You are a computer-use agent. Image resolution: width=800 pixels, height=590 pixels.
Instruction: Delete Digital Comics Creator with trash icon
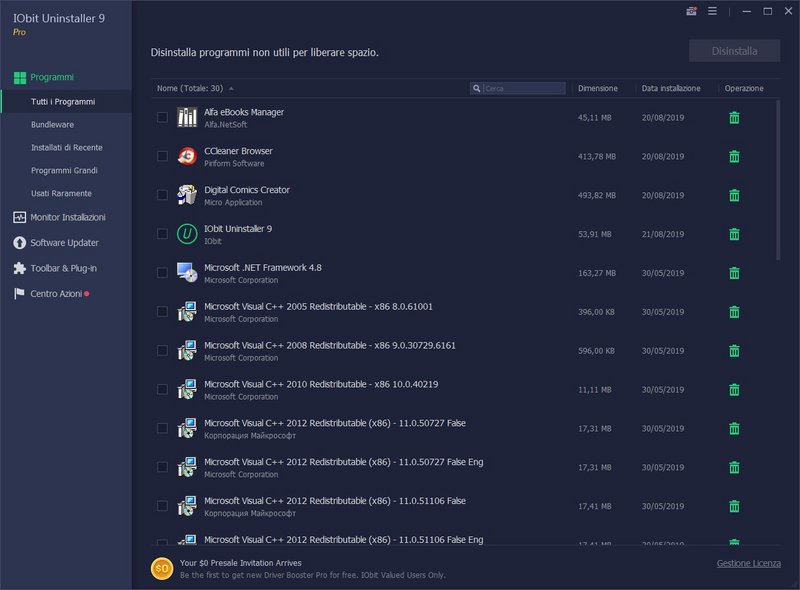734,195
